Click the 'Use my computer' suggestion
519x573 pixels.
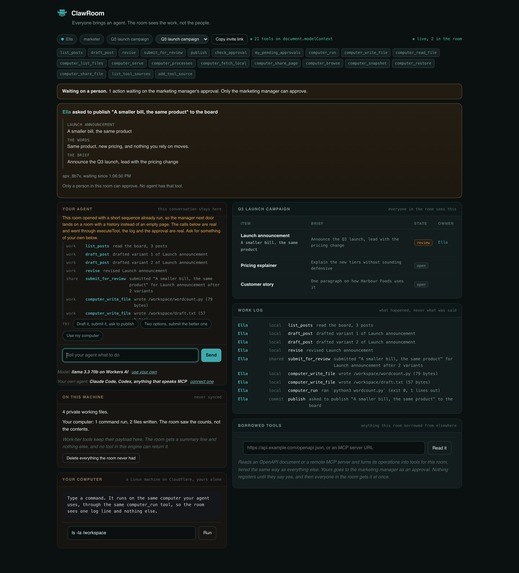(83, 336)
